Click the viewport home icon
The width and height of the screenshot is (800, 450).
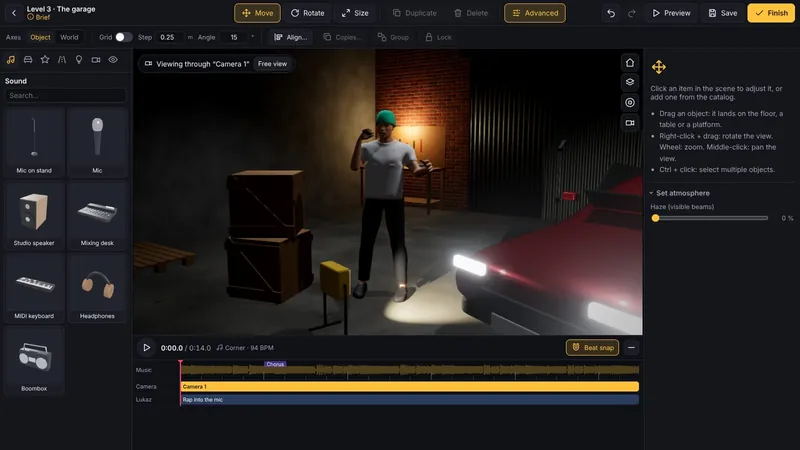[630, 63]
